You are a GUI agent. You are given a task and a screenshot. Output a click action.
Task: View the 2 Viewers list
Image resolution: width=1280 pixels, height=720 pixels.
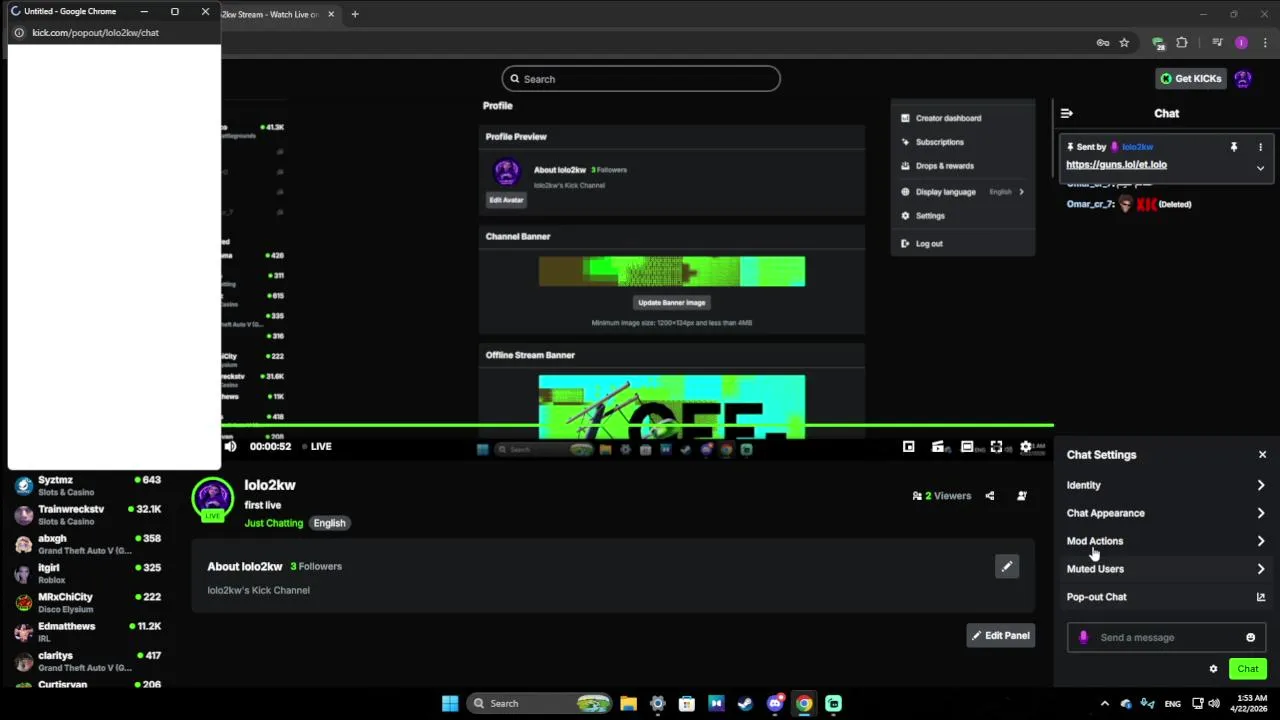941,496
